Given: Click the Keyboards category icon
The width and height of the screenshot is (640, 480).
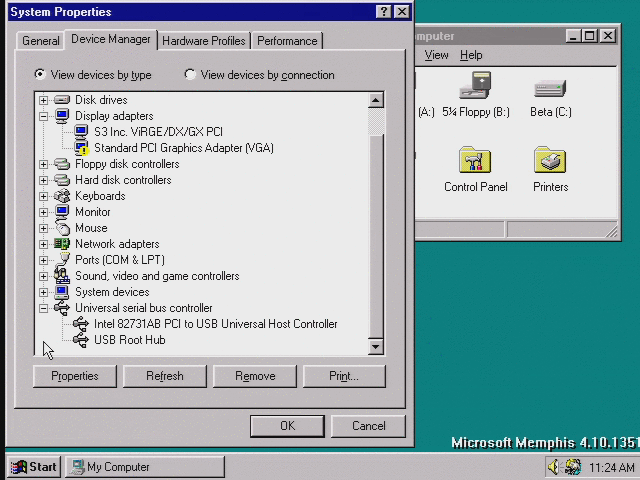Looking at the screenshot, I should (62, 196).
